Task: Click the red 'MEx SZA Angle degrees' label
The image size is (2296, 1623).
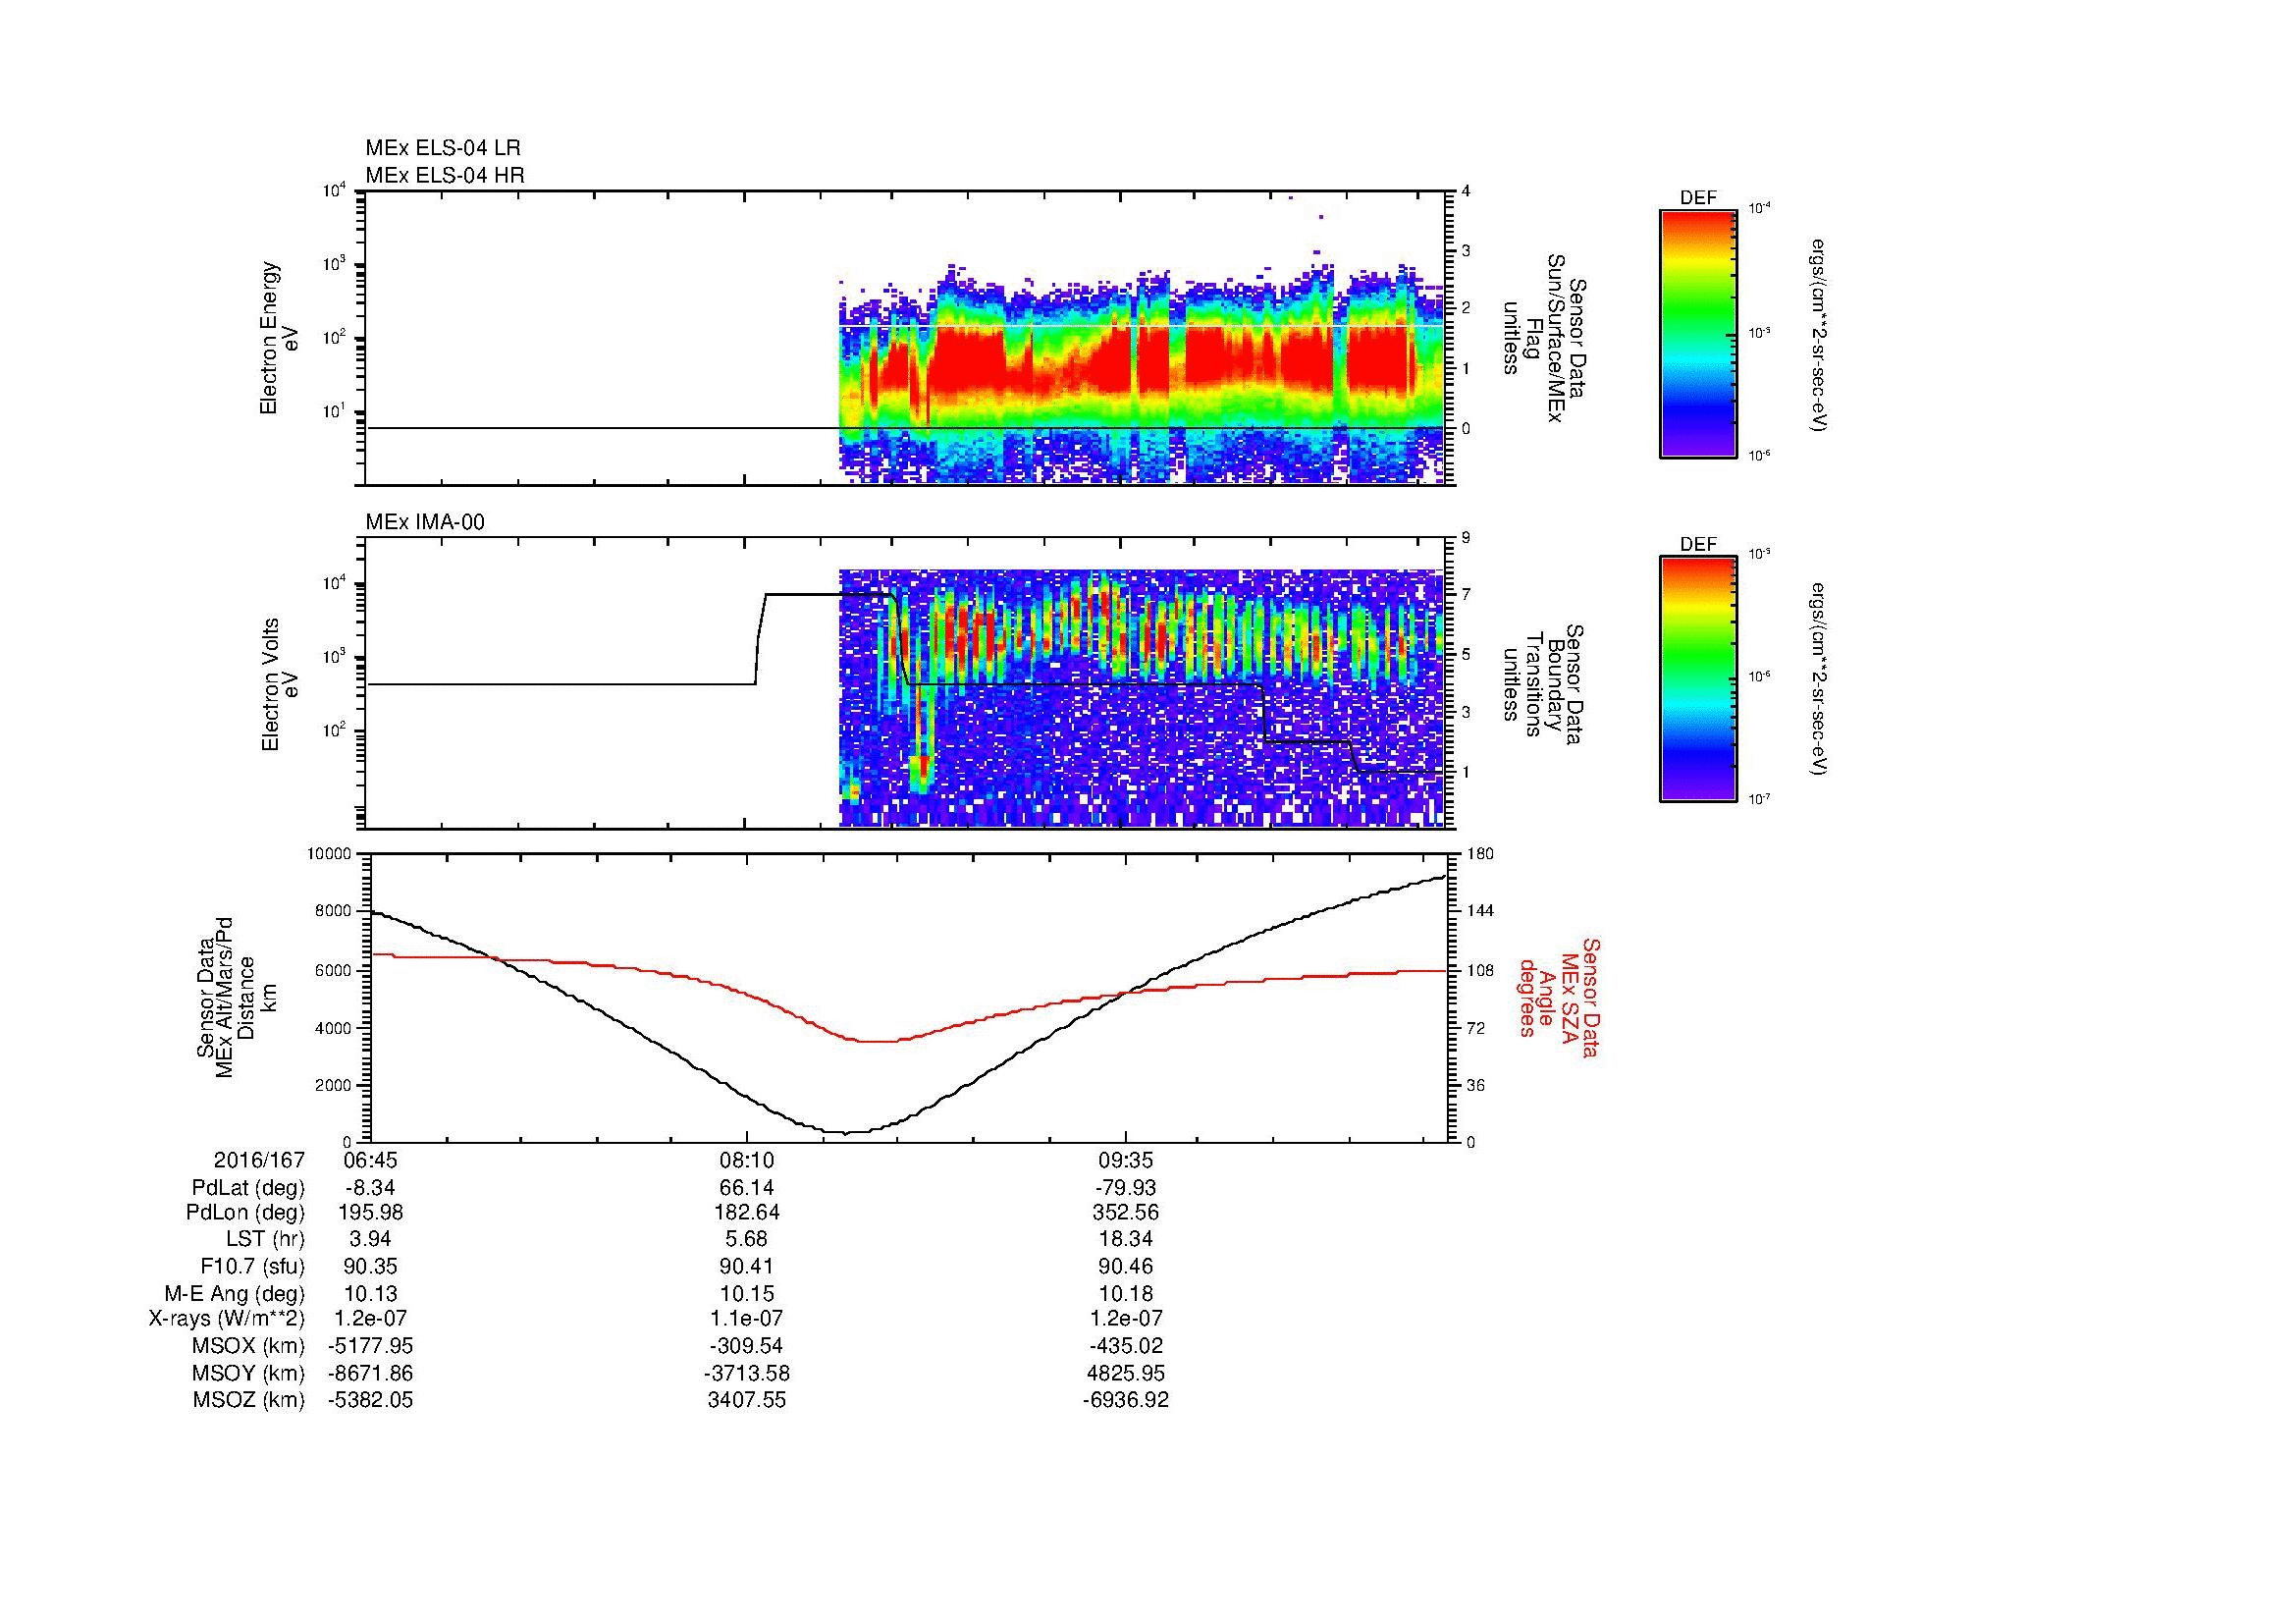Action: 1559,997
